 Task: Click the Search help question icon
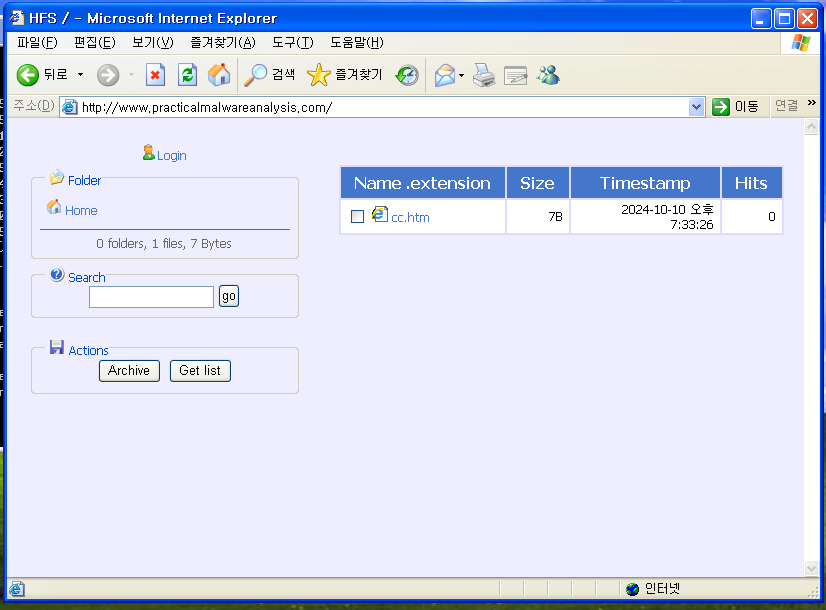pos(57,274)
